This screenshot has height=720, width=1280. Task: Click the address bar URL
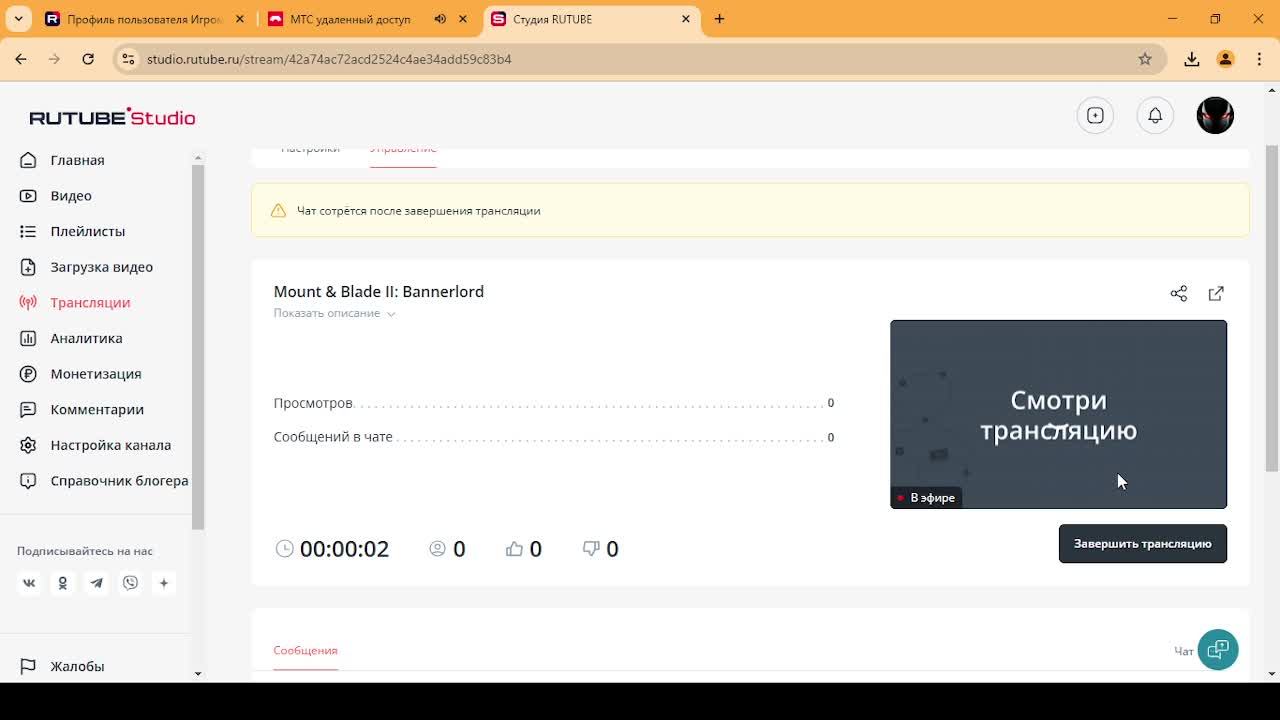[329, 59]
